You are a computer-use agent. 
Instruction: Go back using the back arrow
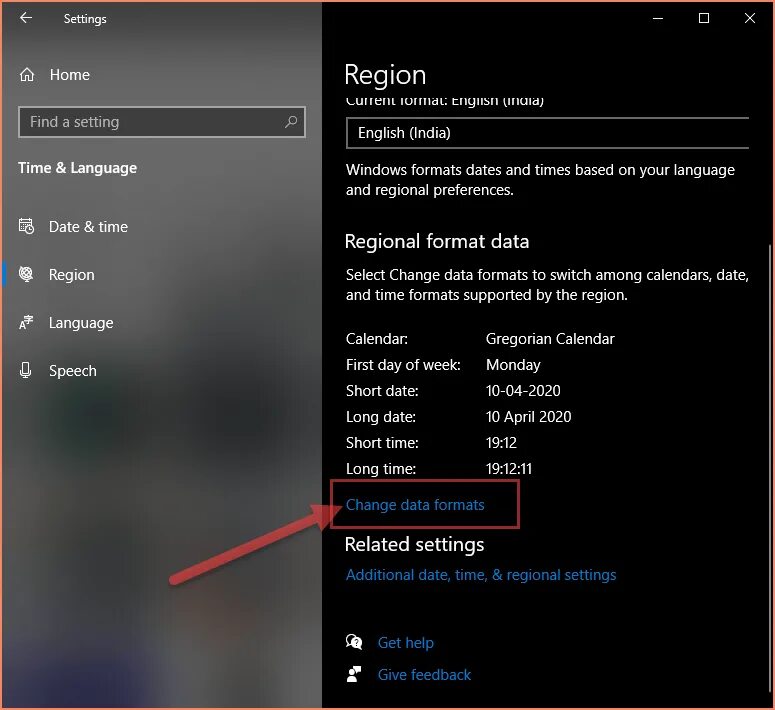[26, 18]
